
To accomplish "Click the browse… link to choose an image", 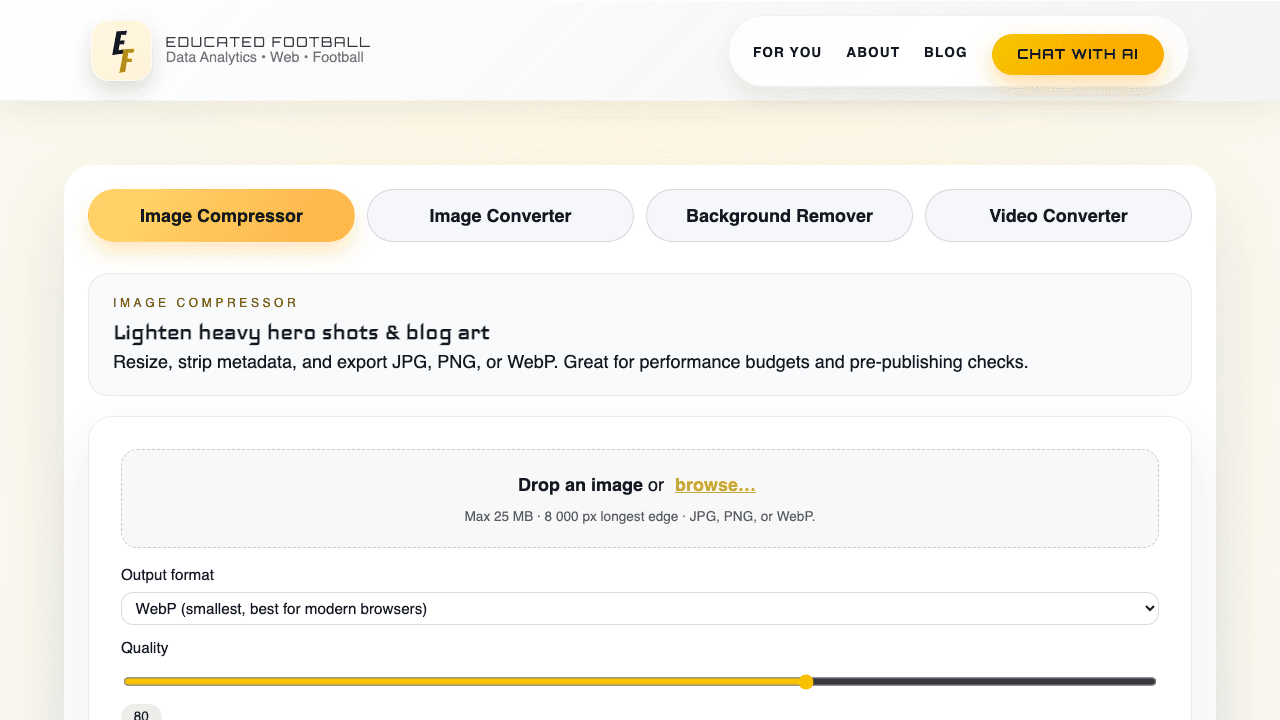I will point(715,485).
